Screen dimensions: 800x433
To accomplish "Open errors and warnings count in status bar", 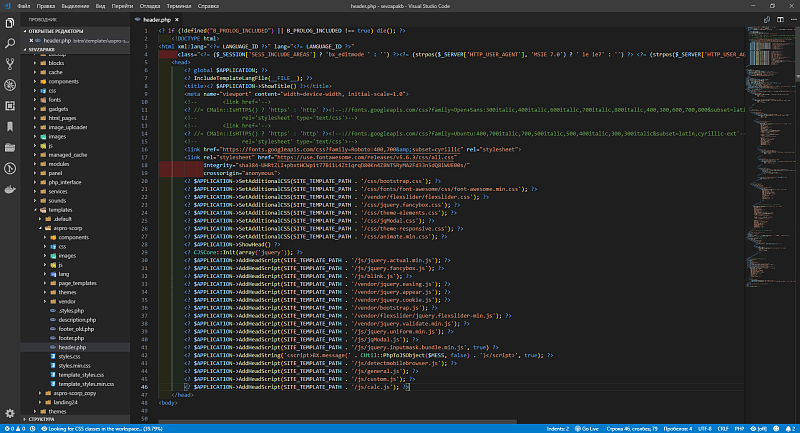I will click(x=14, y=429).
